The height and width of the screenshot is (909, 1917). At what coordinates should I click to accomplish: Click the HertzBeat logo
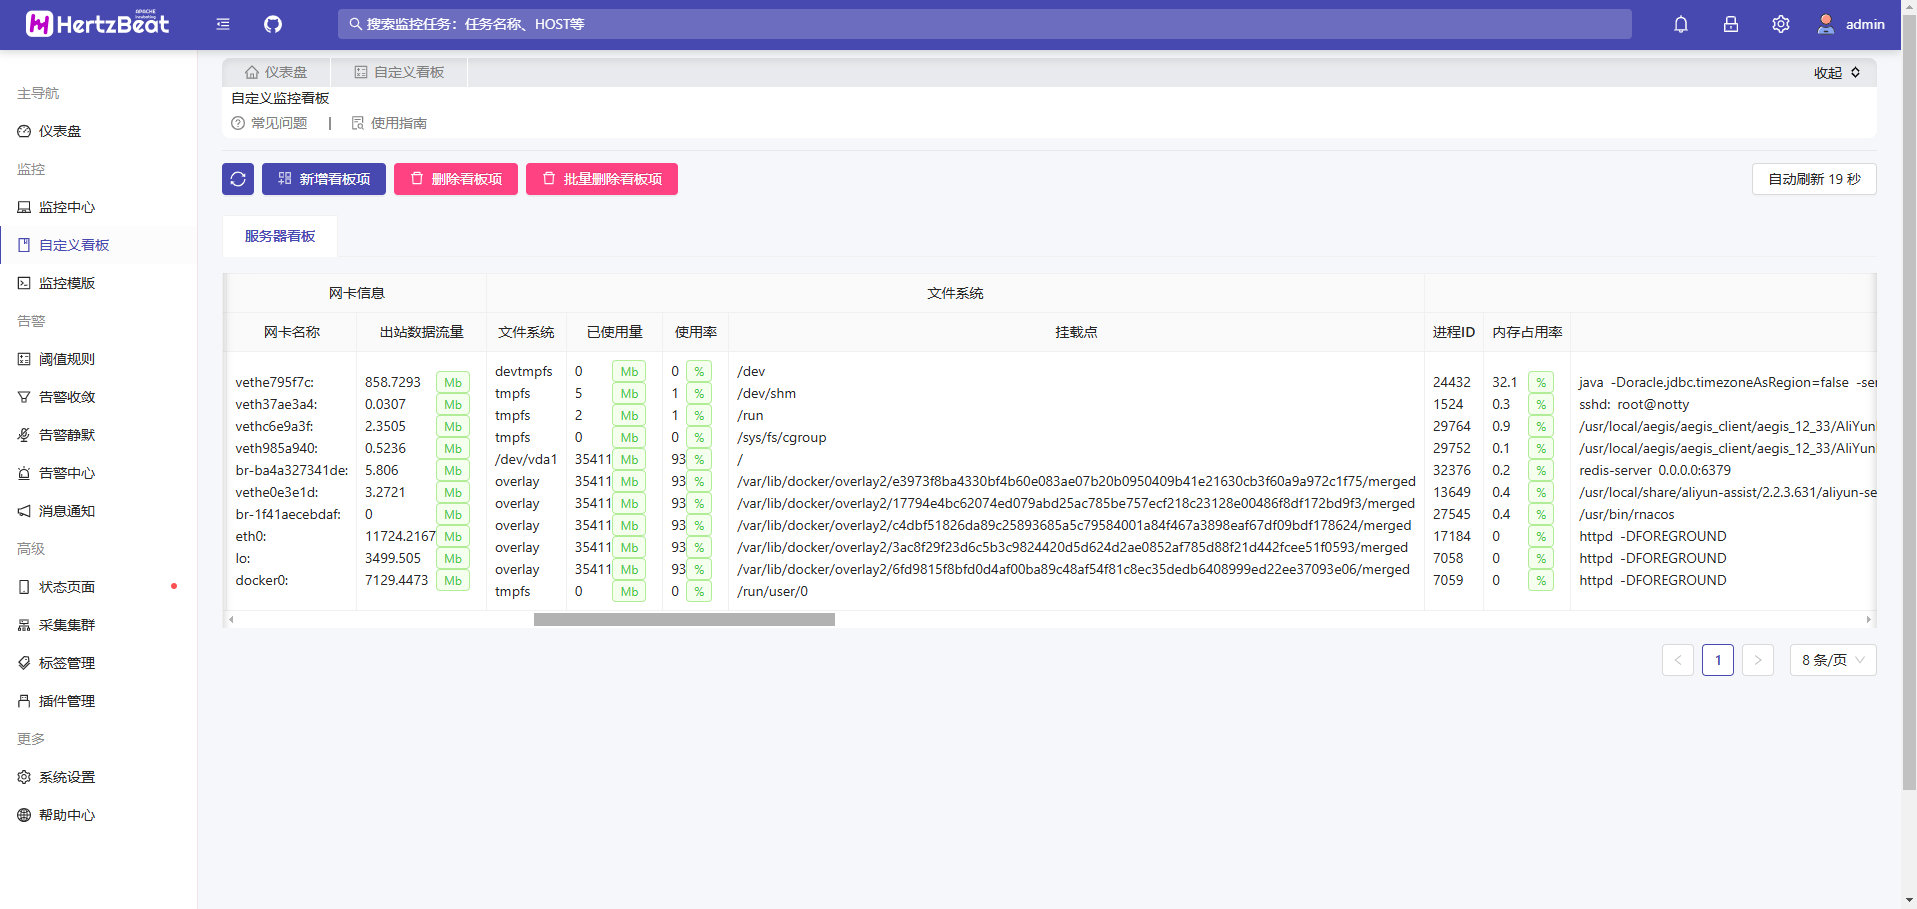pyautogui.click(x=98, y=24)
